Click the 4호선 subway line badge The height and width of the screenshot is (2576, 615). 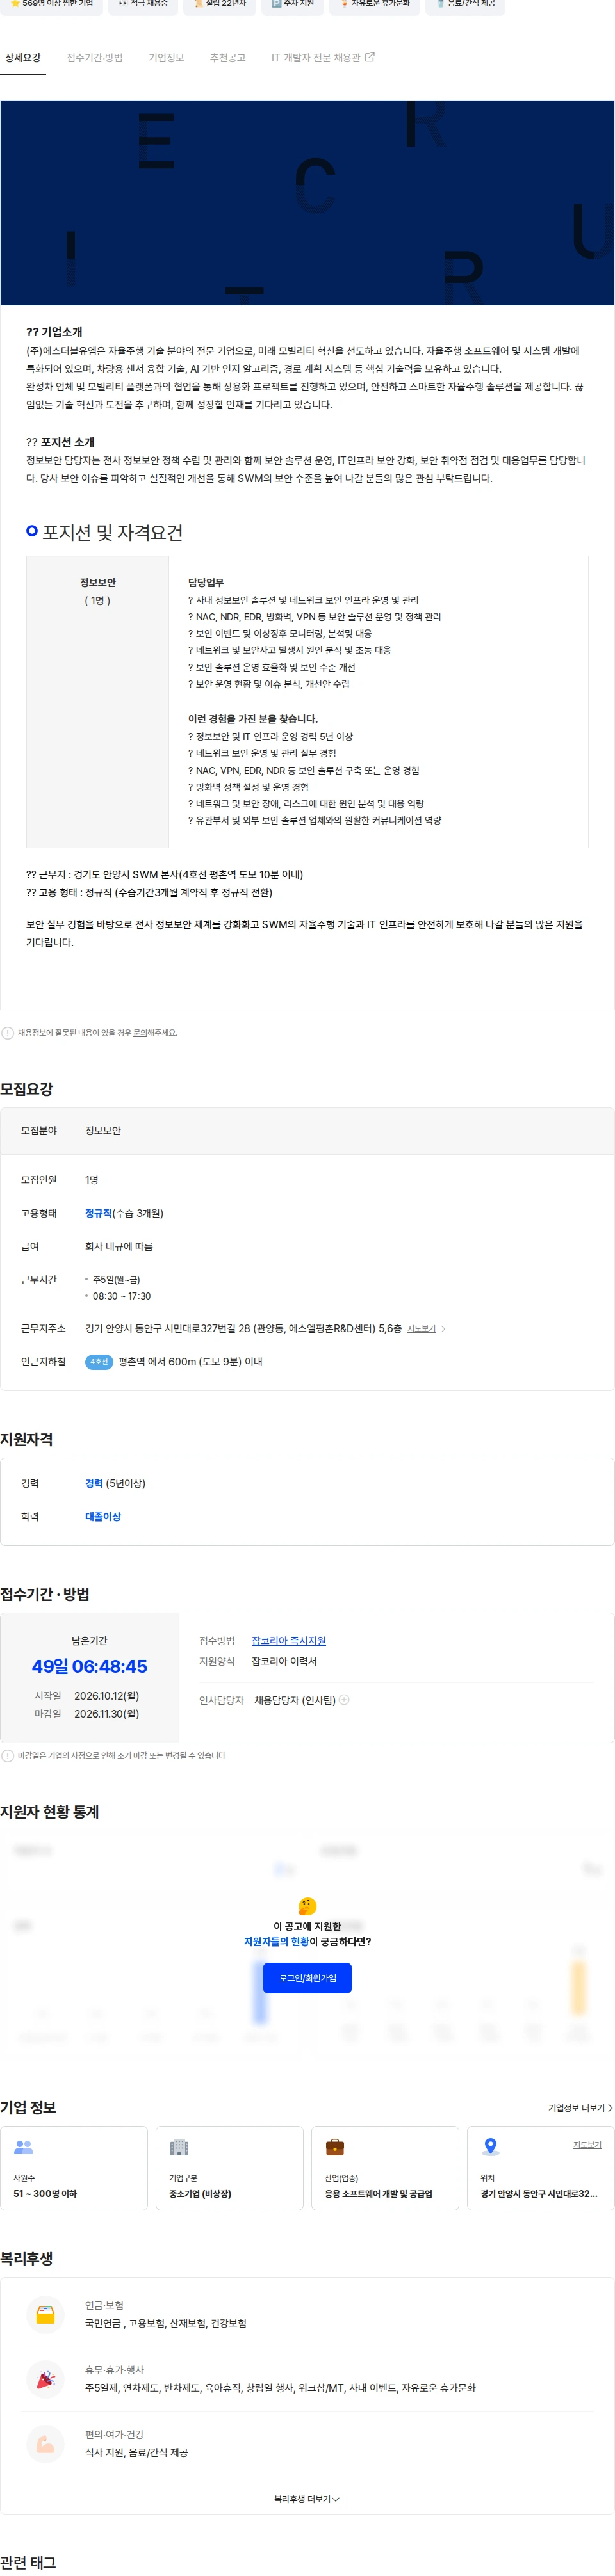[99, 1362]
